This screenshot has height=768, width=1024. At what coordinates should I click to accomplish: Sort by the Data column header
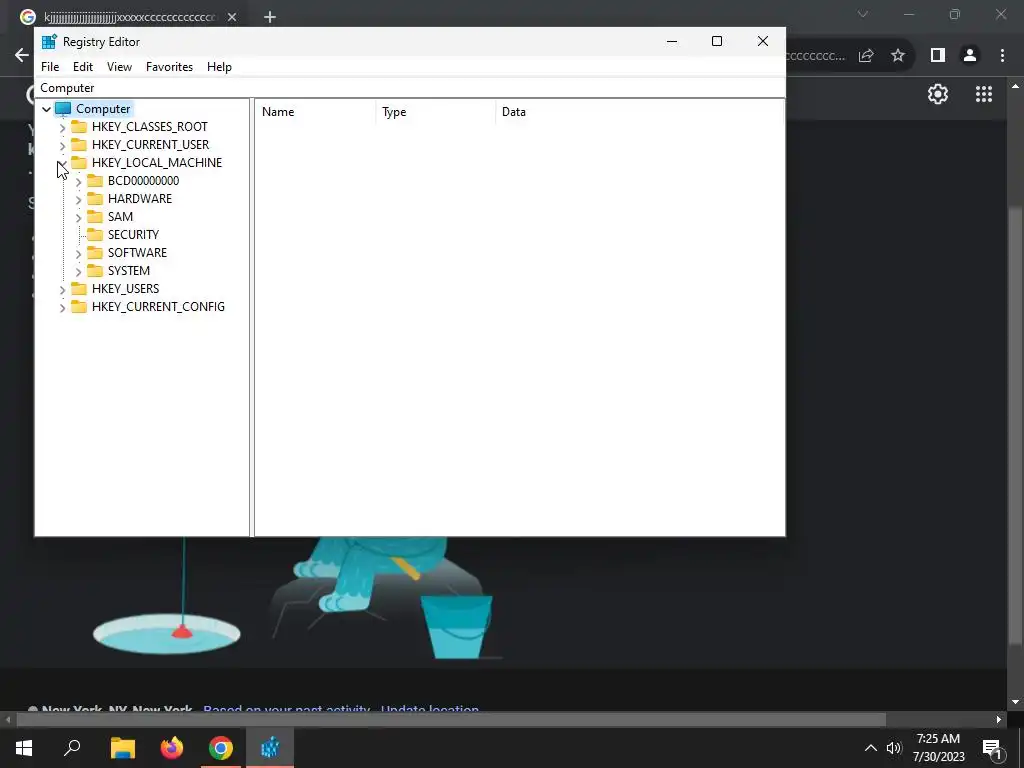[640, 112]
